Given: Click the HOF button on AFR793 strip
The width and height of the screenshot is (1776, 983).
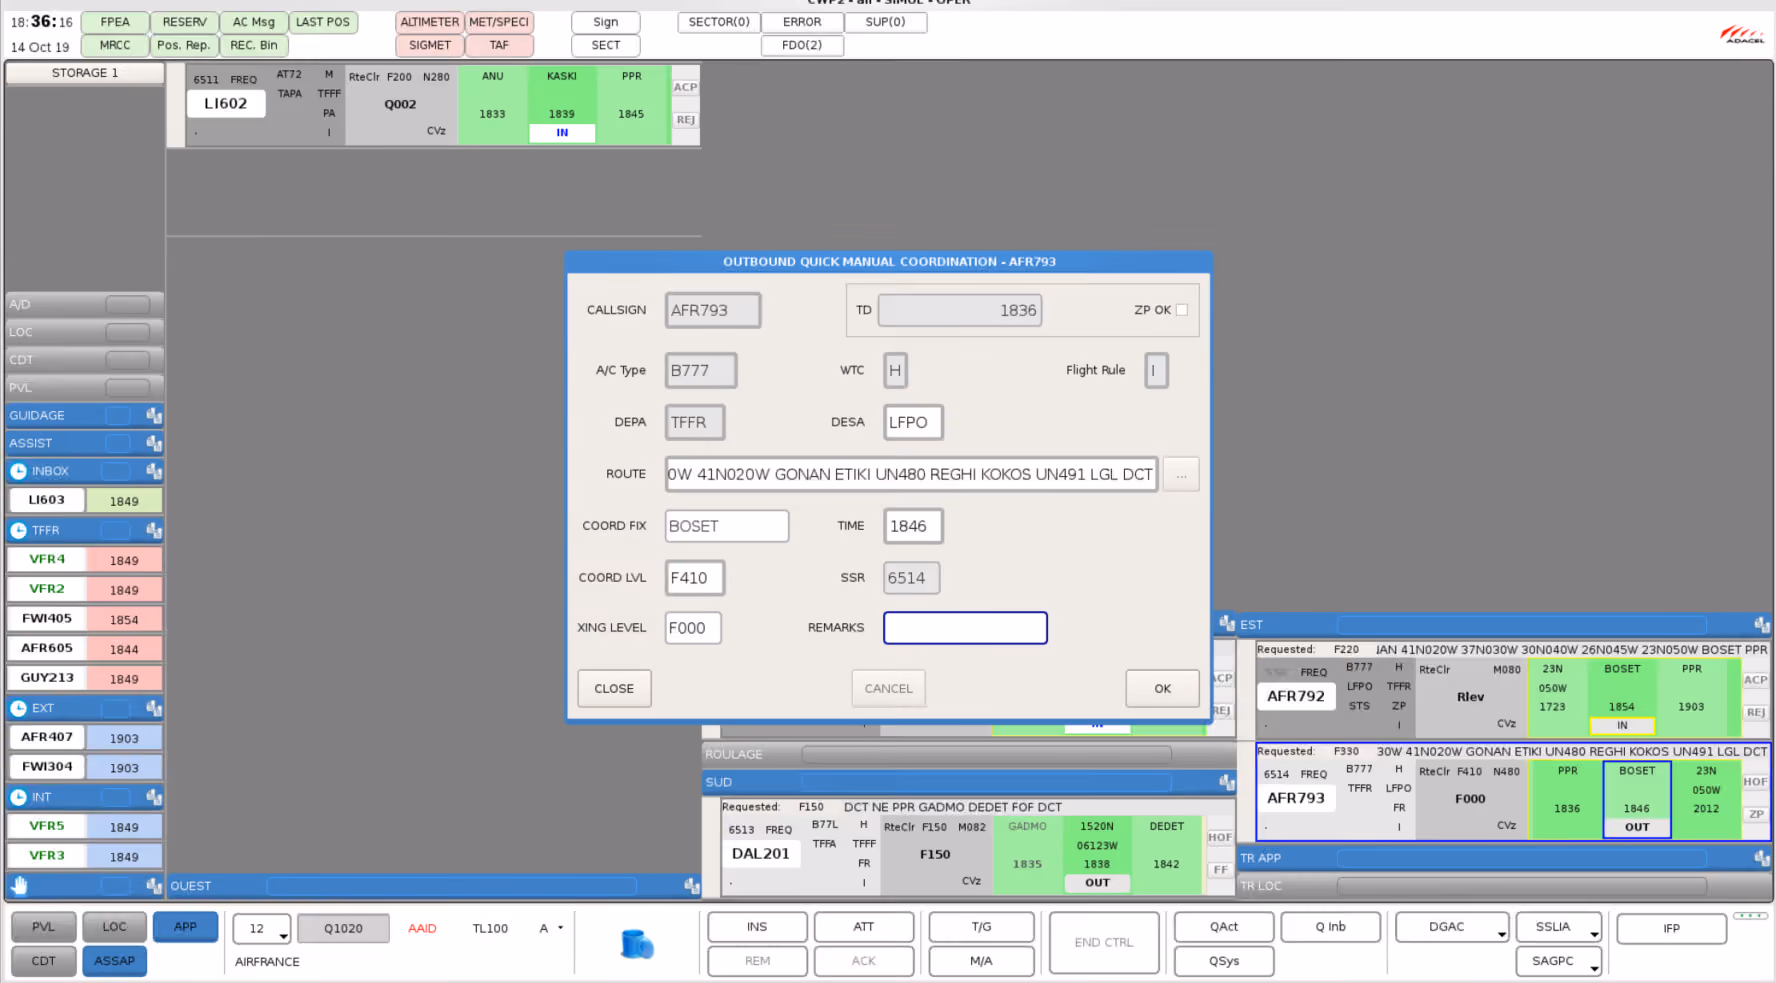Looking at the screenshot, I should [x=1755, y=782].
